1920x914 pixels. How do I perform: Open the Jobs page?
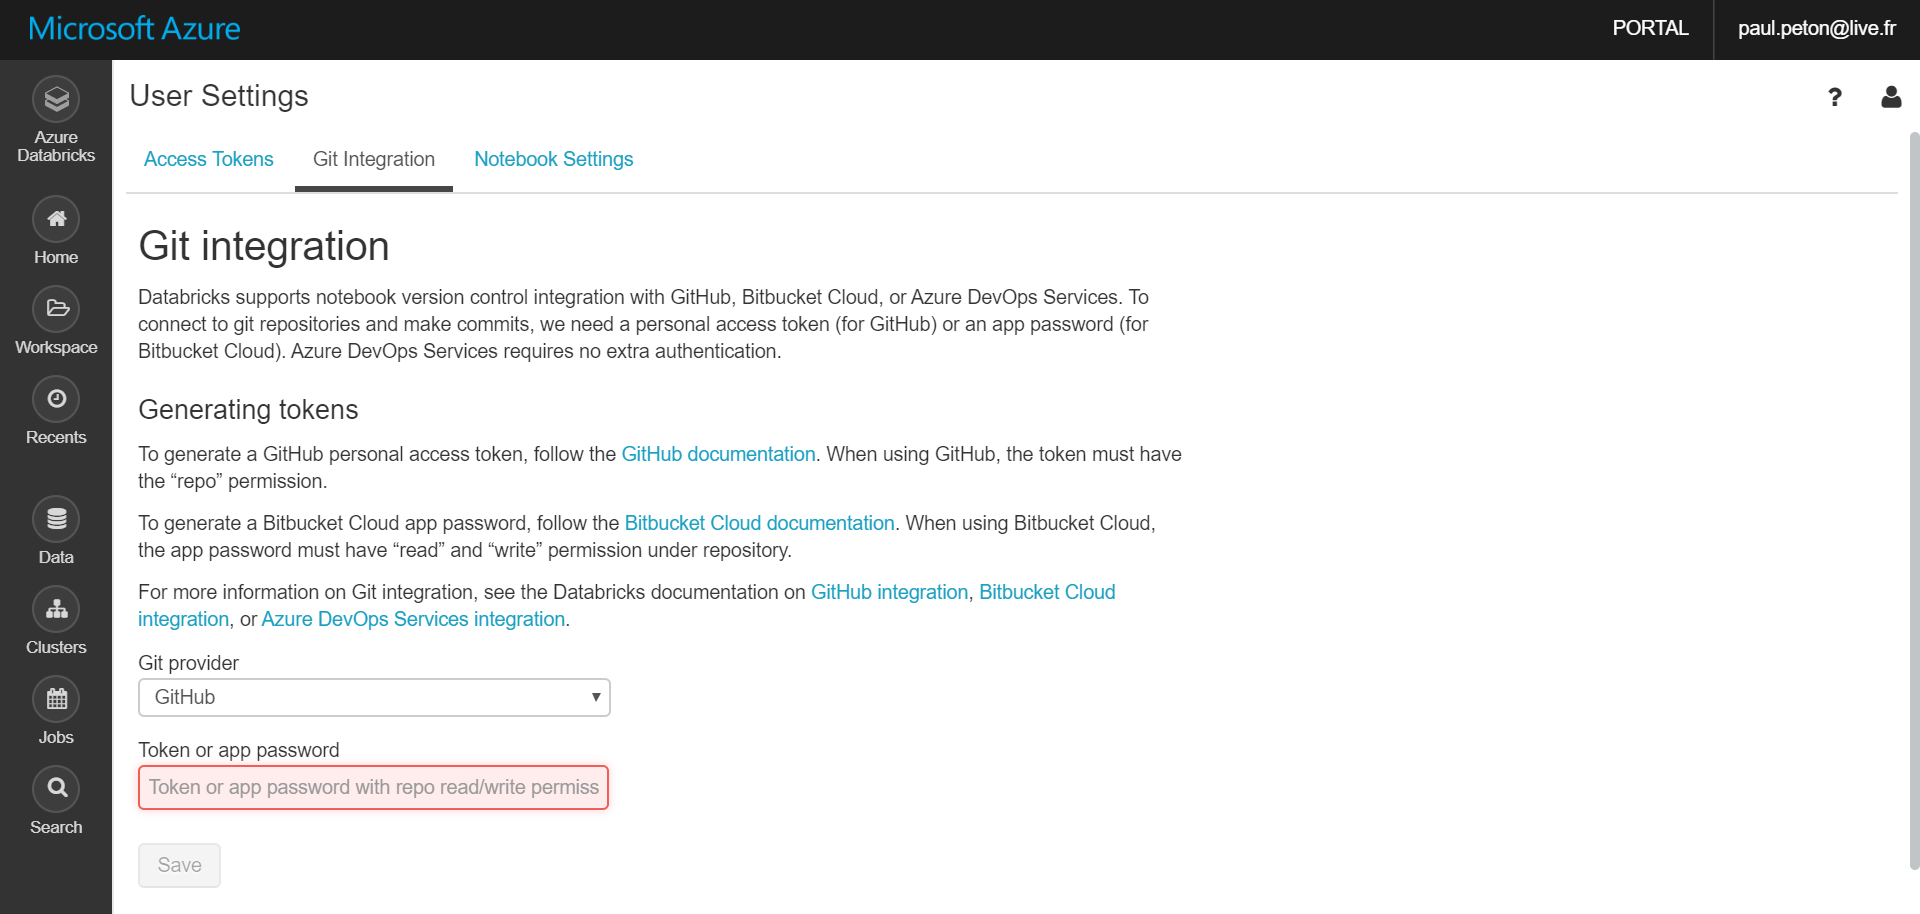point(55,698)
